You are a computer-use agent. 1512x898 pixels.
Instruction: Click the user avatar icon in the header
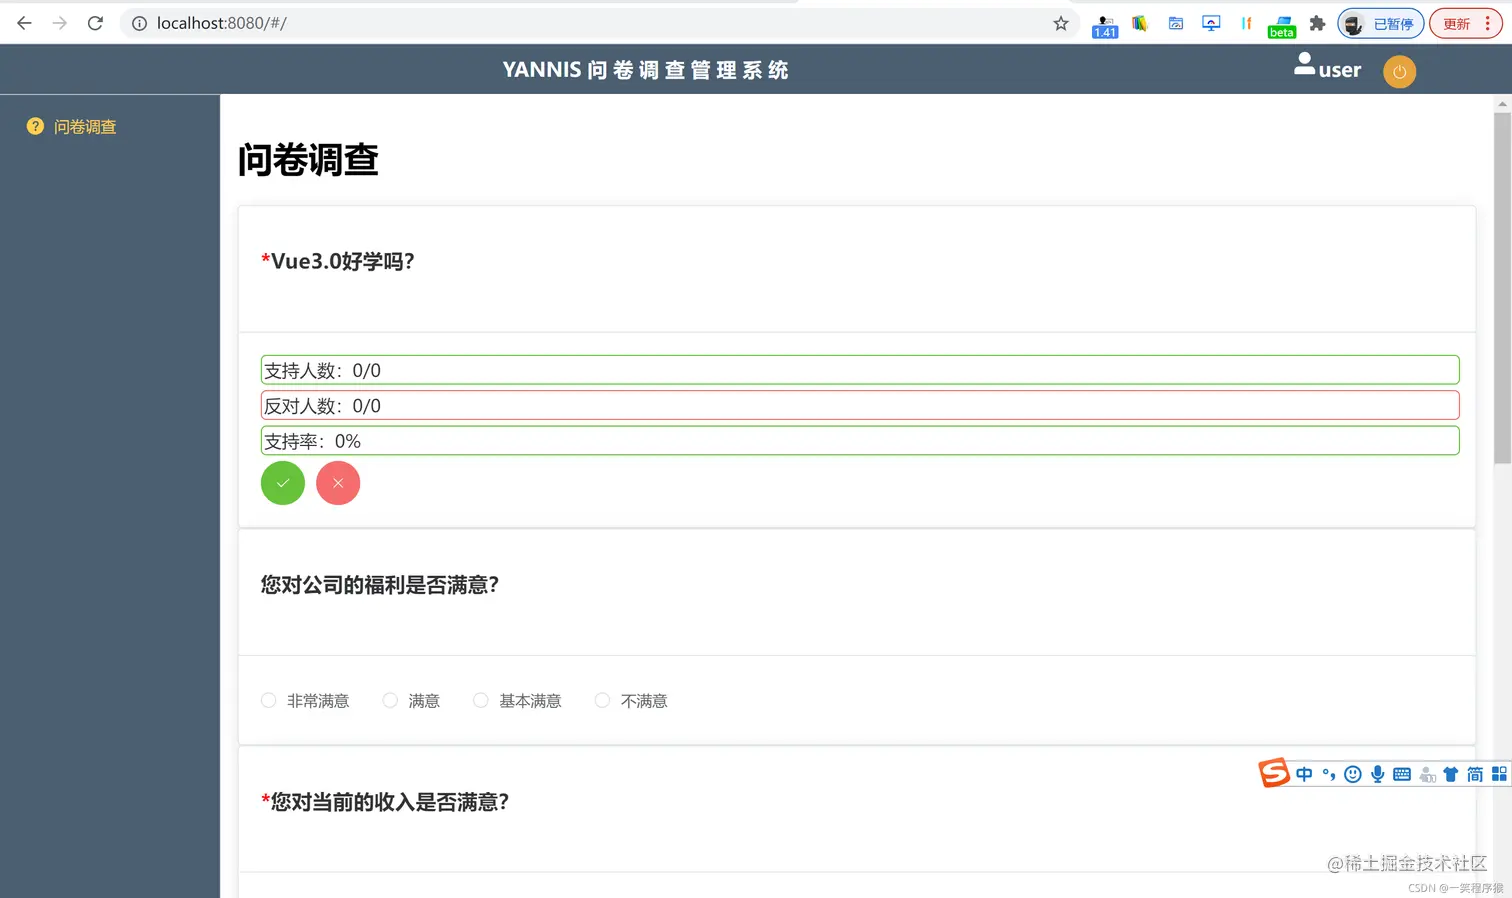coord(1304,63)
